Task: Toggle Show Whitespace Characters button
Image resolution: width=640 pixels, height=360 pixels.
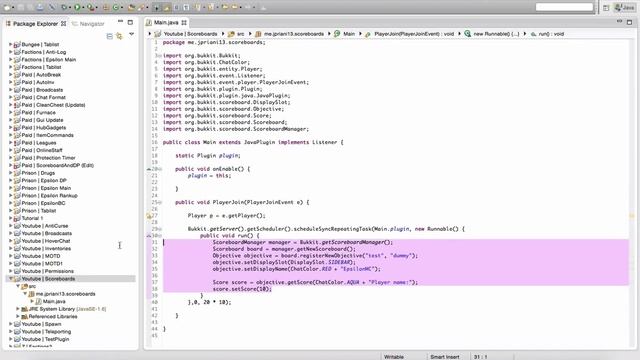Action: pyautogui.click(x=186, y=7)
